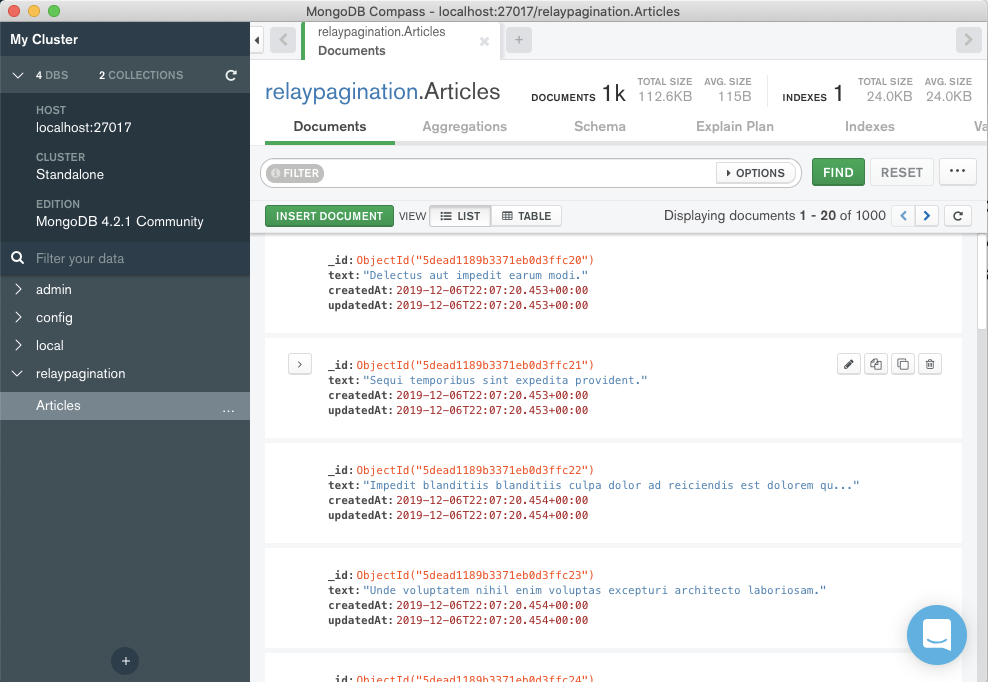Open the Aggregations tab

(x=464, y=127)
